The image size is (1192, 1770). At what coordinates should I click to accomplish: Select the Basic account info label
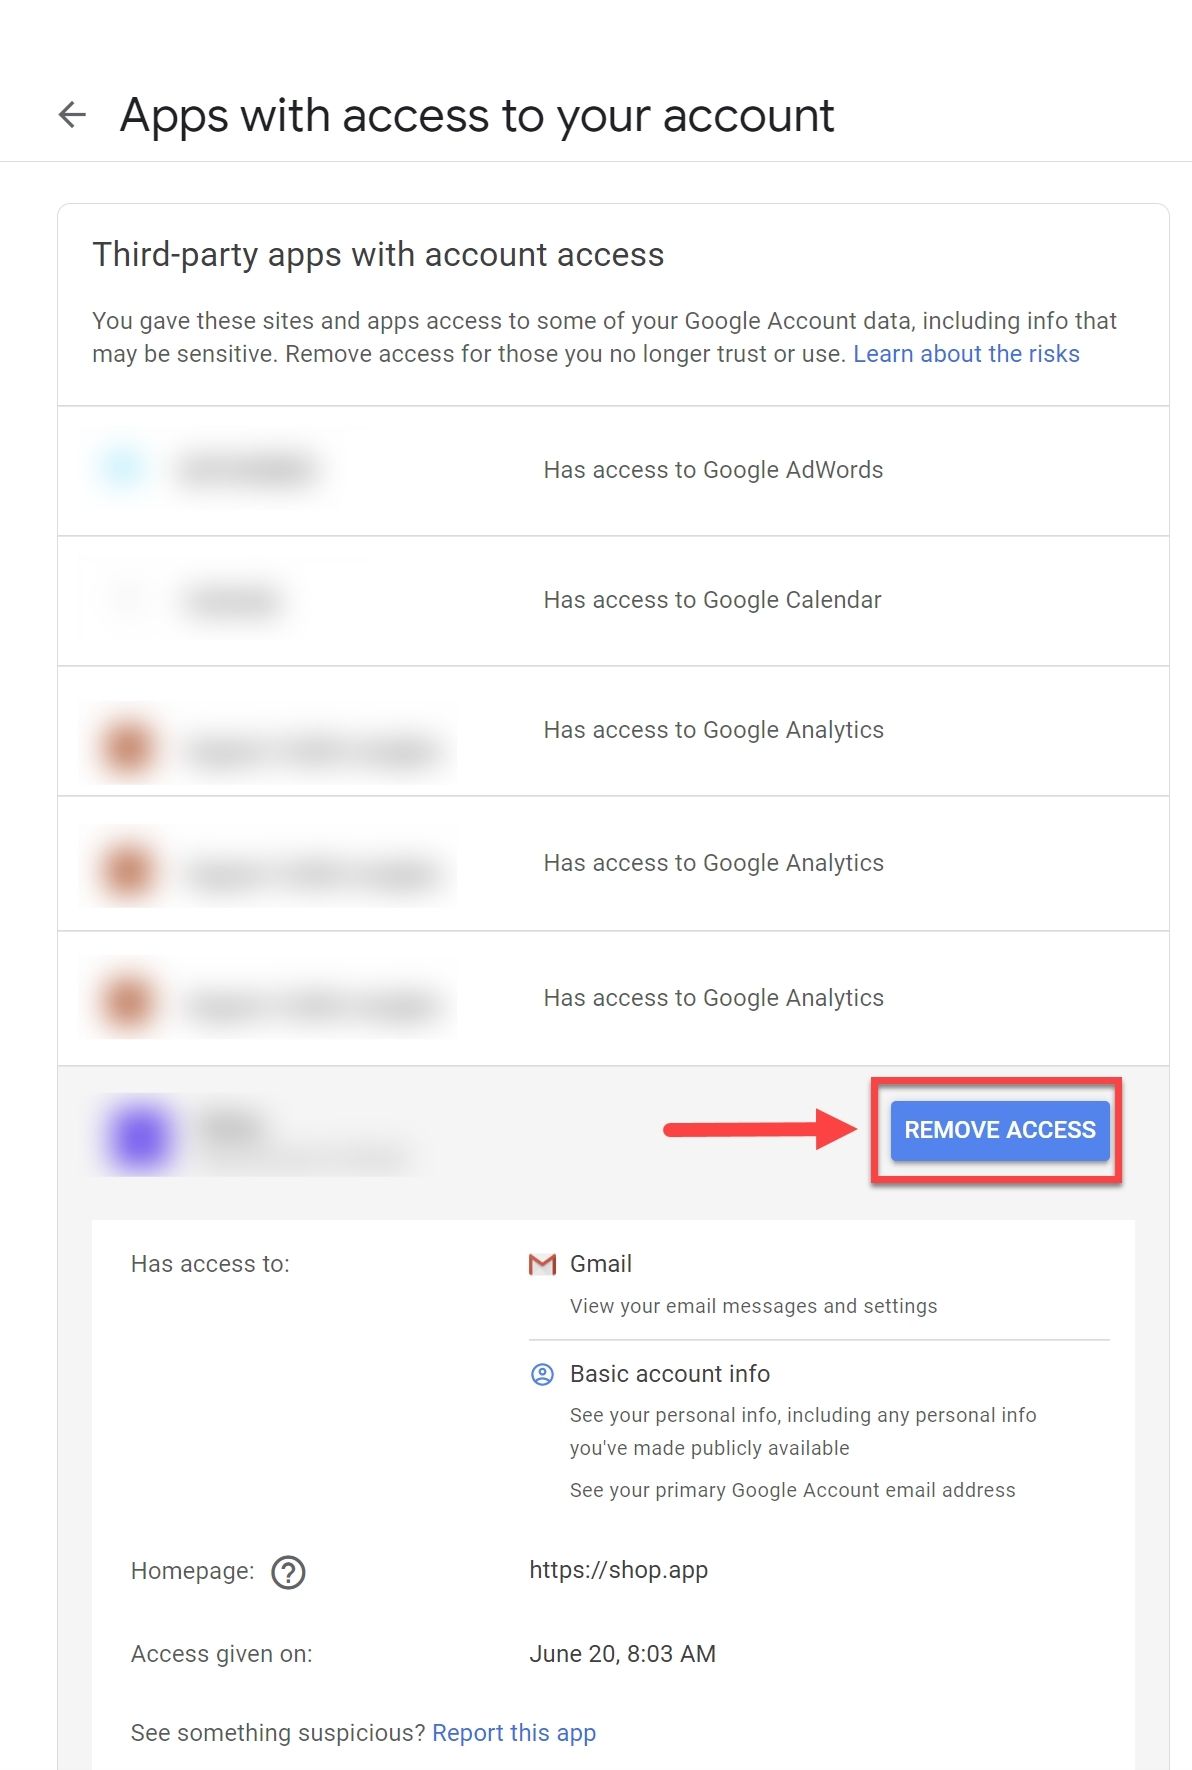[669, 1374]
